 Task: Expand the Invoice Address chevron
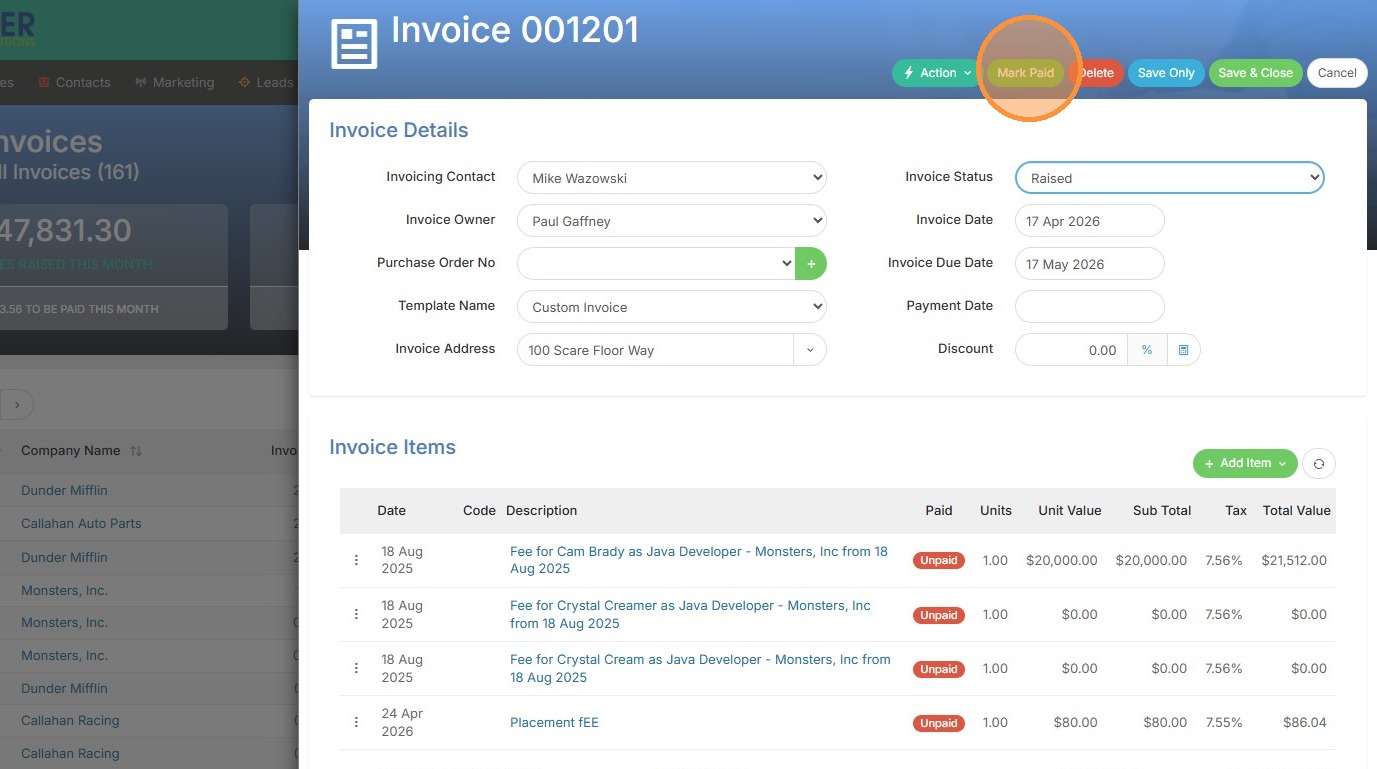coord(810,350)
